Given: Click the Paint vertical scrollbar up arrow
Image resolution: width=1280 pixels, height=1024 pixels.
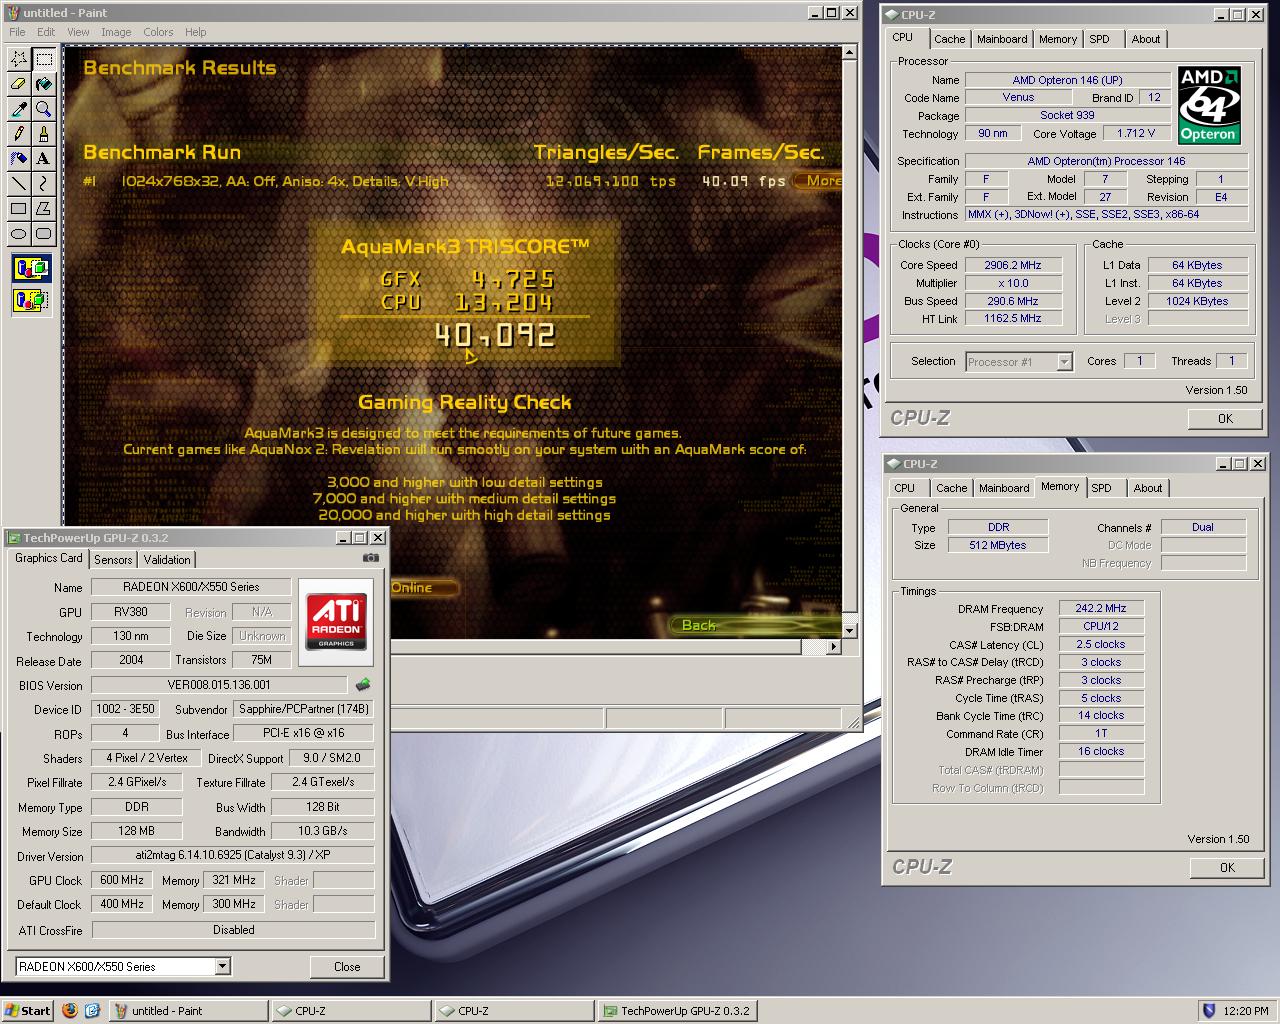Looking at the screenshot, I should [849, 53].
